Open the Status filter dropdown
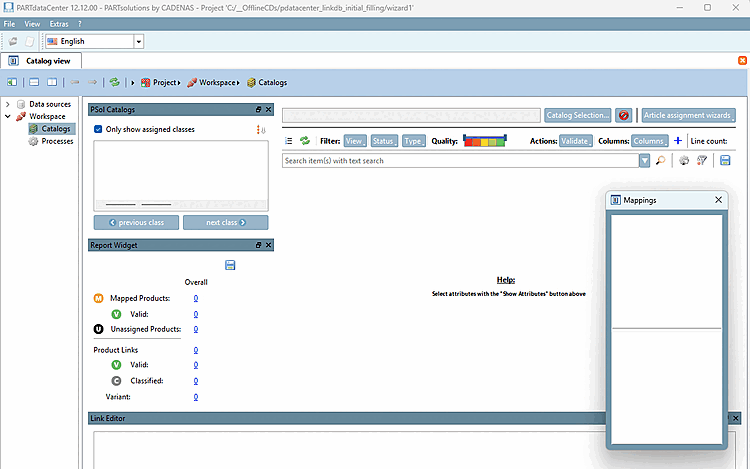This screenshot has height=469, width=750. pyautogui.click(x=384, y=141)
